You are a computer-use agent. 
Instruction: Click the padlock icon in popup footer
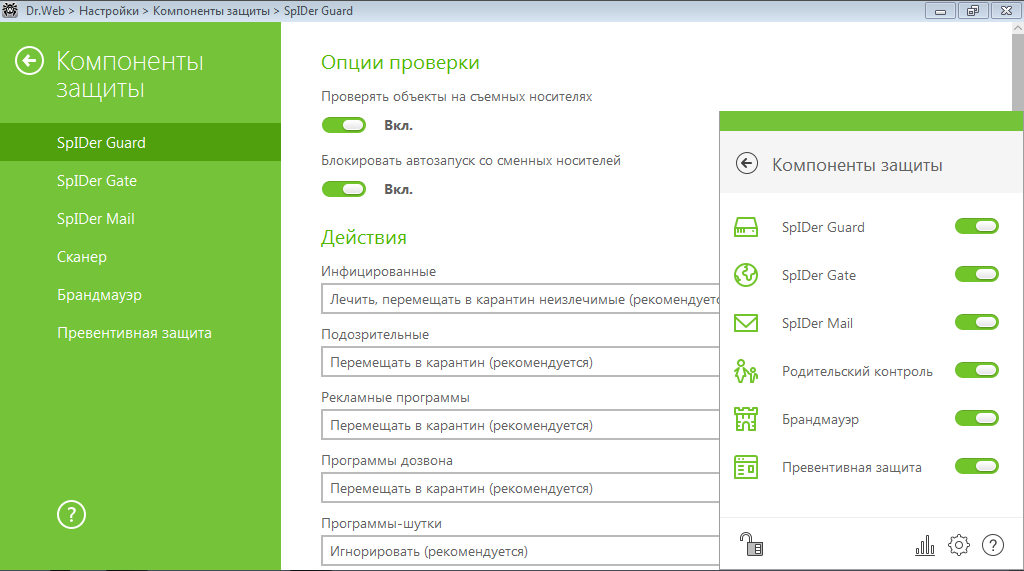click(751, 544)
